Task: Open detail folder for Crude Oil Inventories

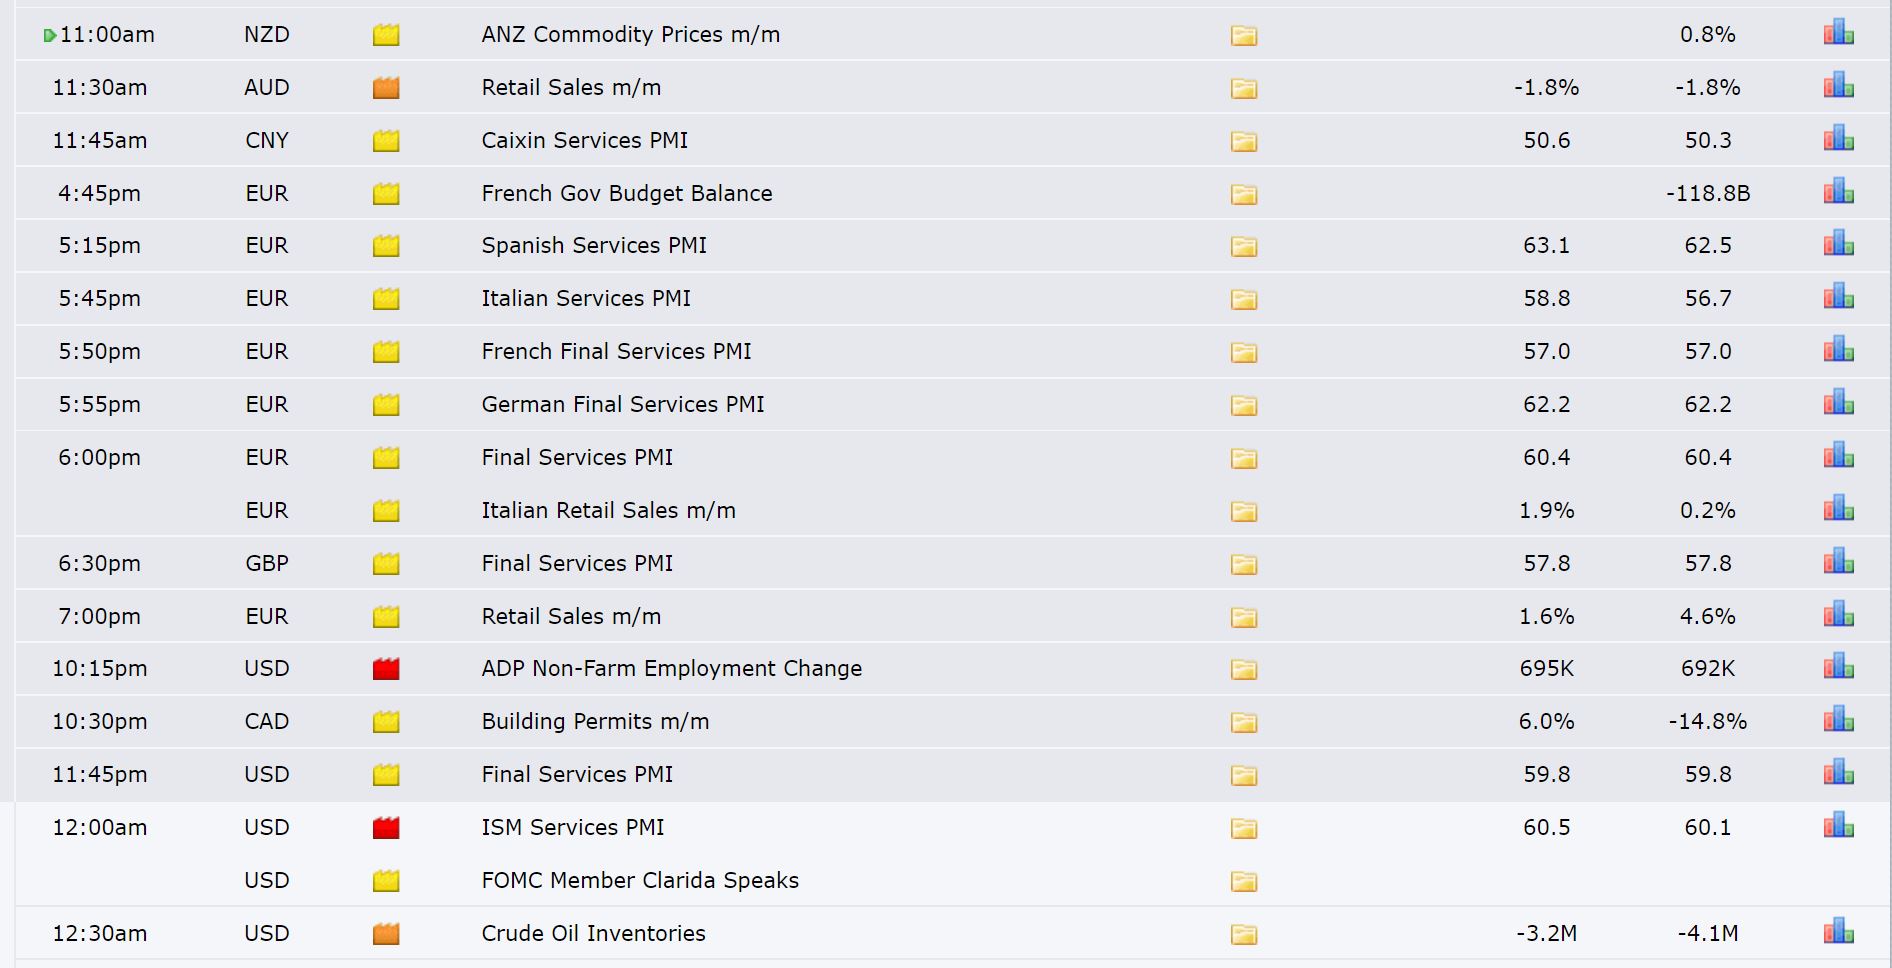Action: pos(1243,934)
